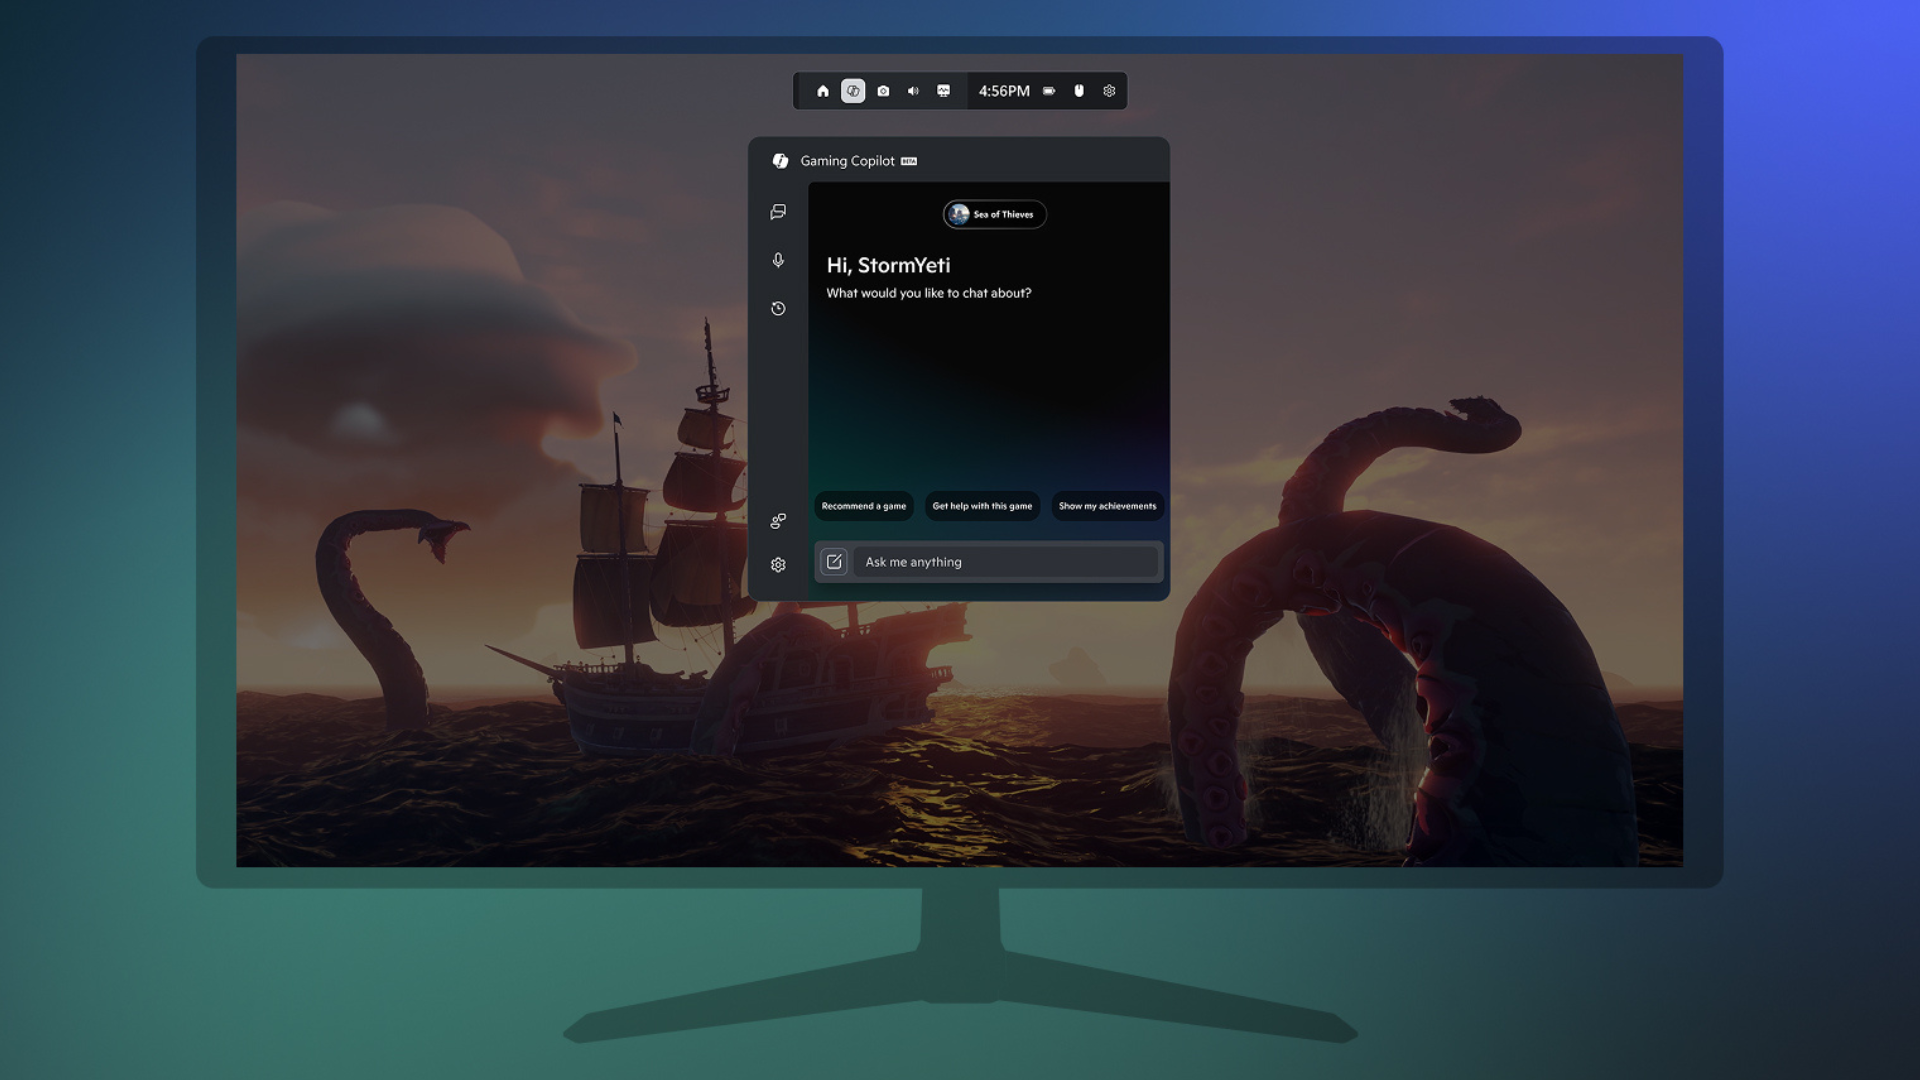Open the Home widget in Game Bar
Screen dimensions: 1920x1080
(823, 90)
